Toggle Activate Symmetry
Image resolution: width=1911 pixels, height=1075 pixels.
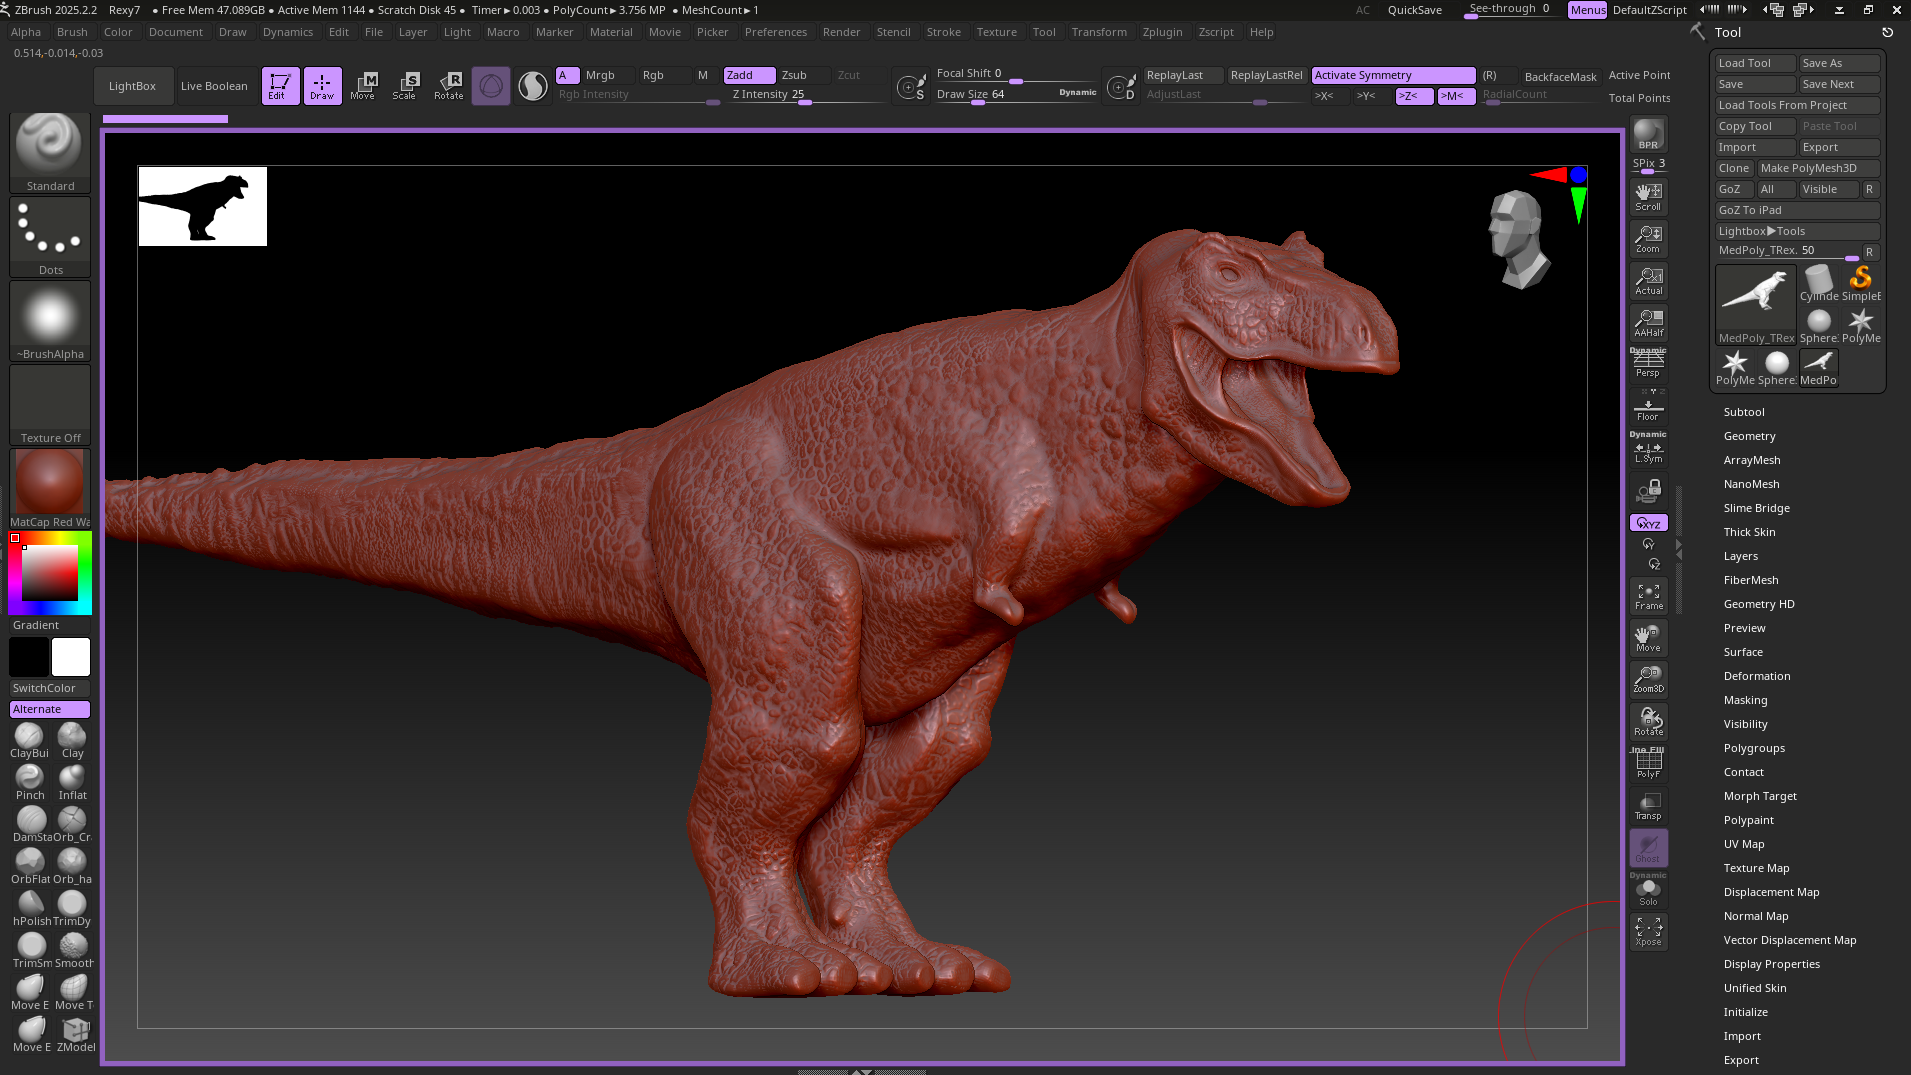1393,75
